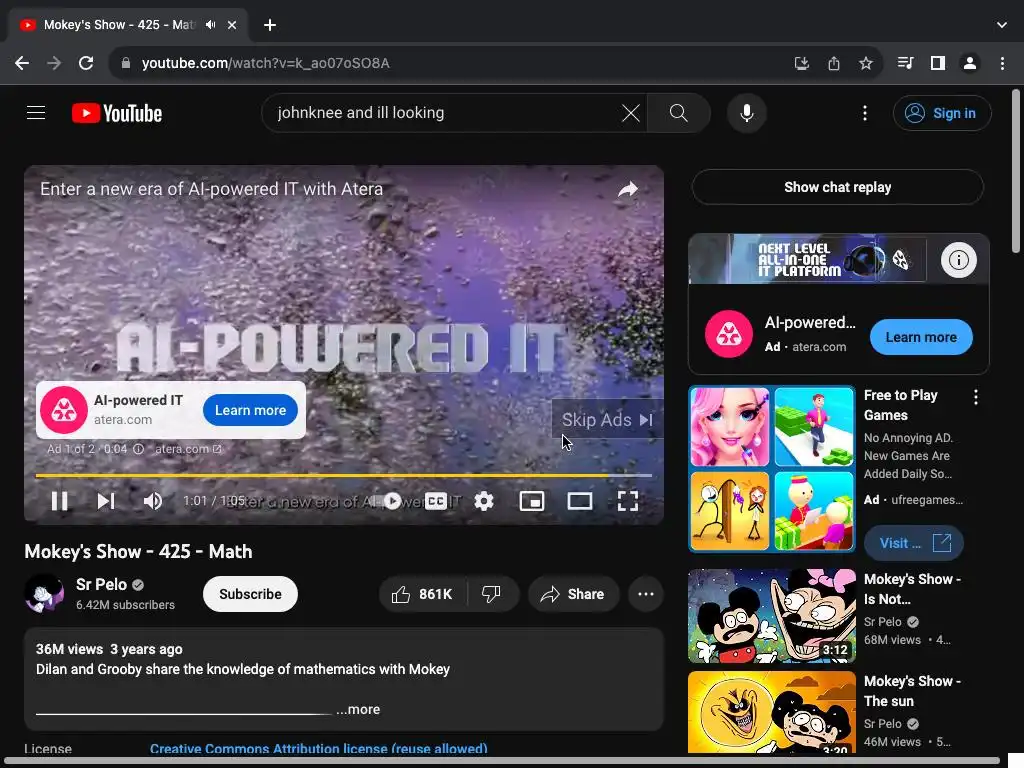Pause the video with the pause button
1024x768 pixels.
coord(59,501)
